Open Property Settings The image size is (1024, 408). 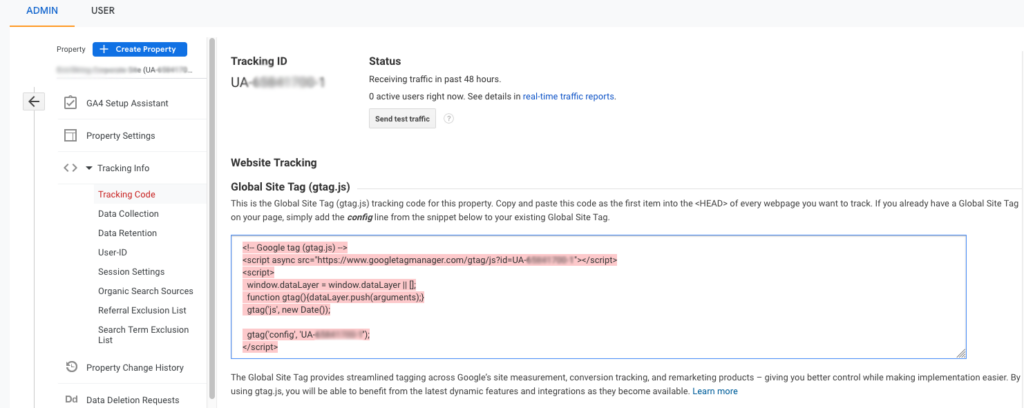121,136
